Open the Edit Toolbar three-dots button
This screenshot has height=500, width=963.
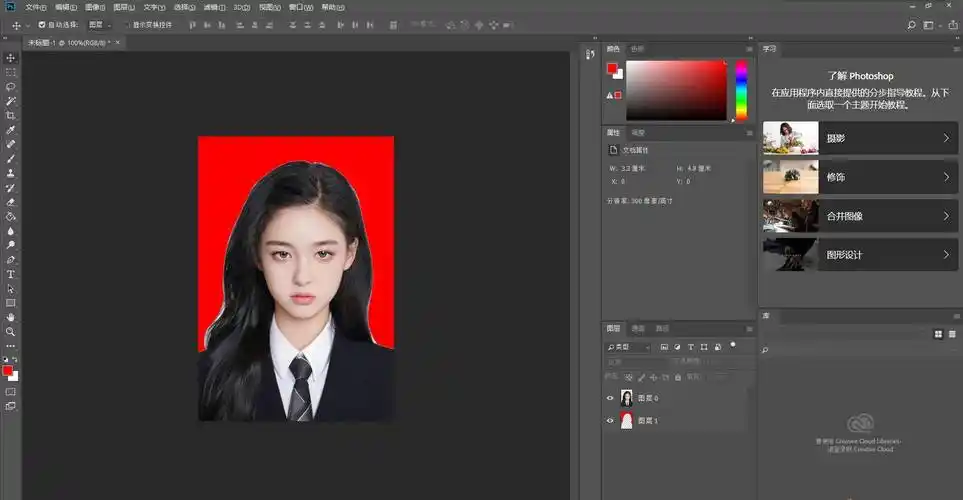click(x=10, y=346)
